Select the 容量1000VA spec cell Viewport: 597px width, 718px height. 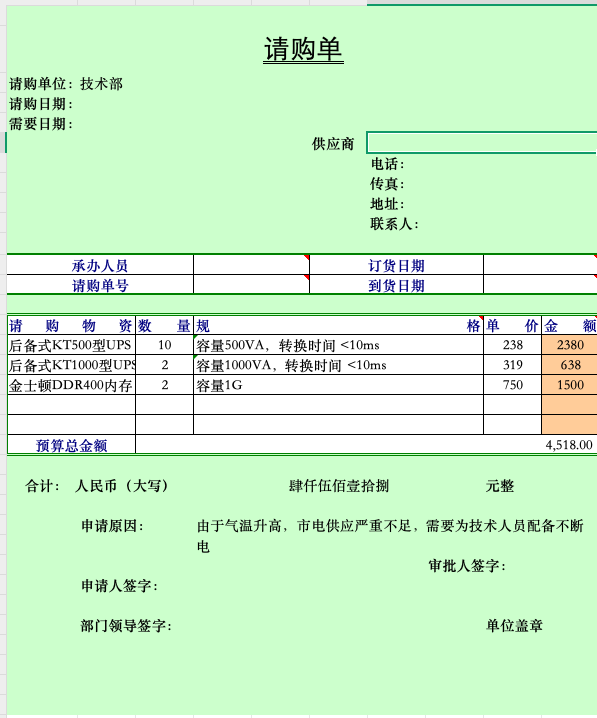[338, 364]
